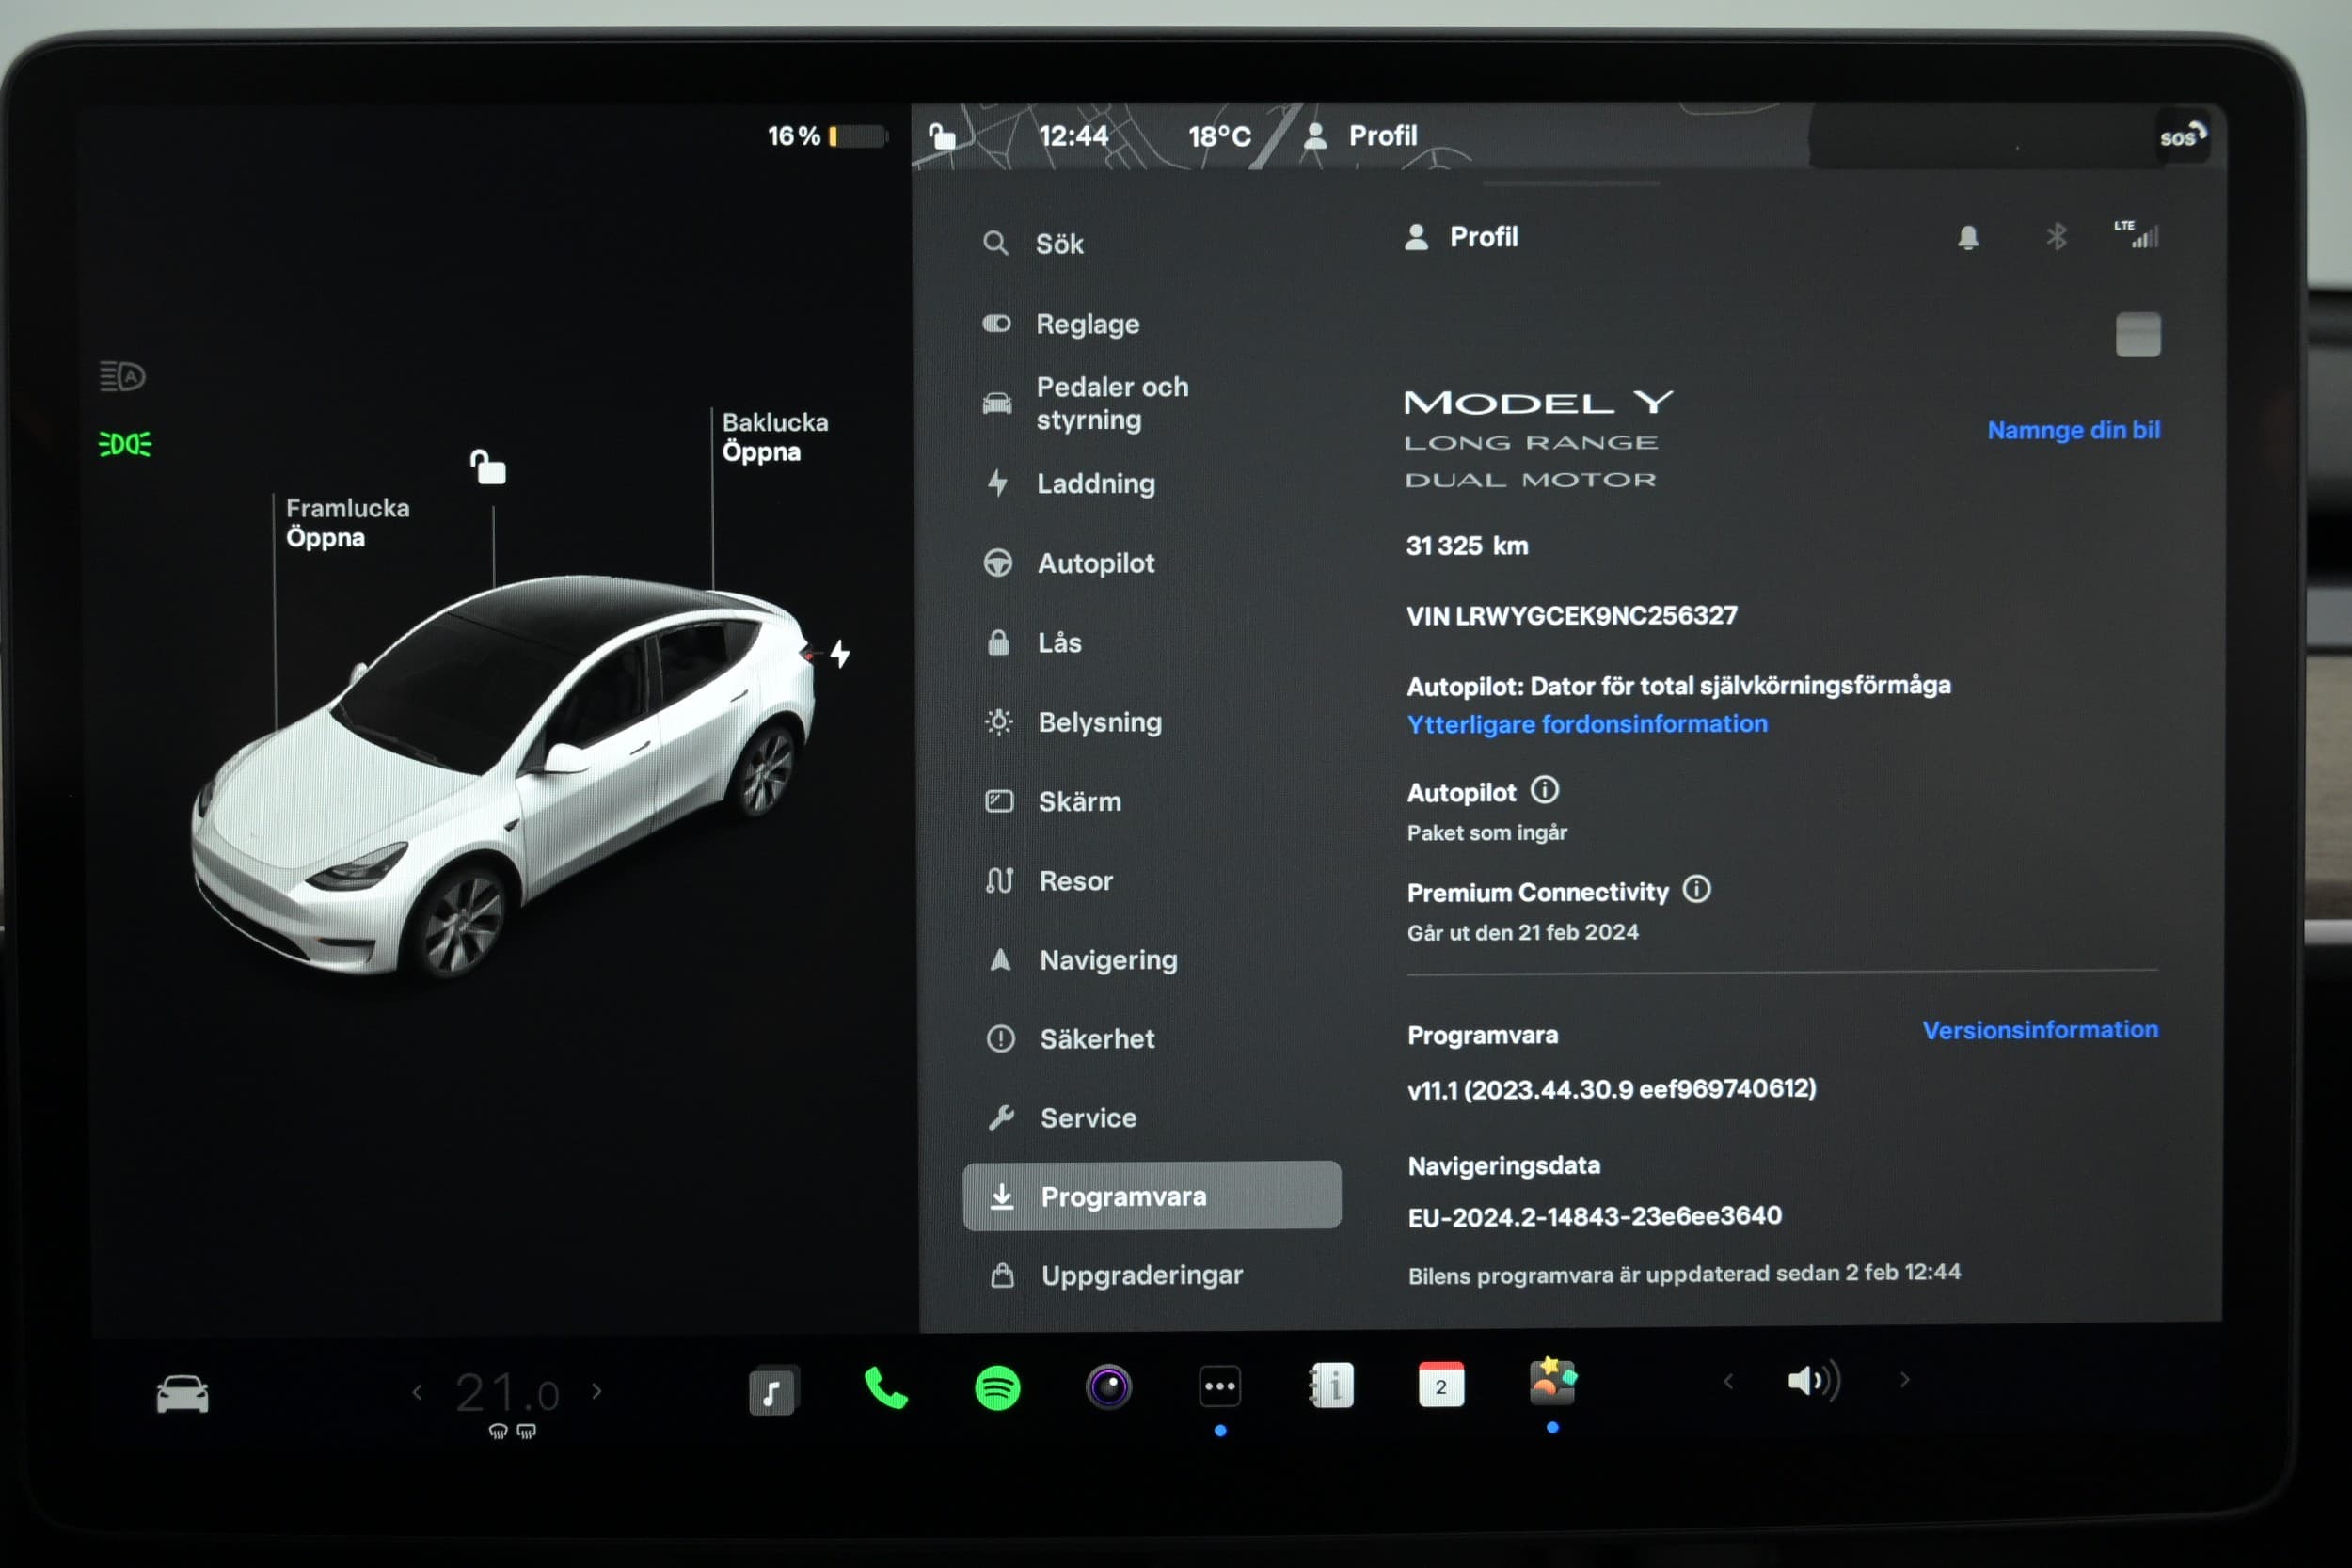Open the Versionsinformation link

pos(2040,1029)
